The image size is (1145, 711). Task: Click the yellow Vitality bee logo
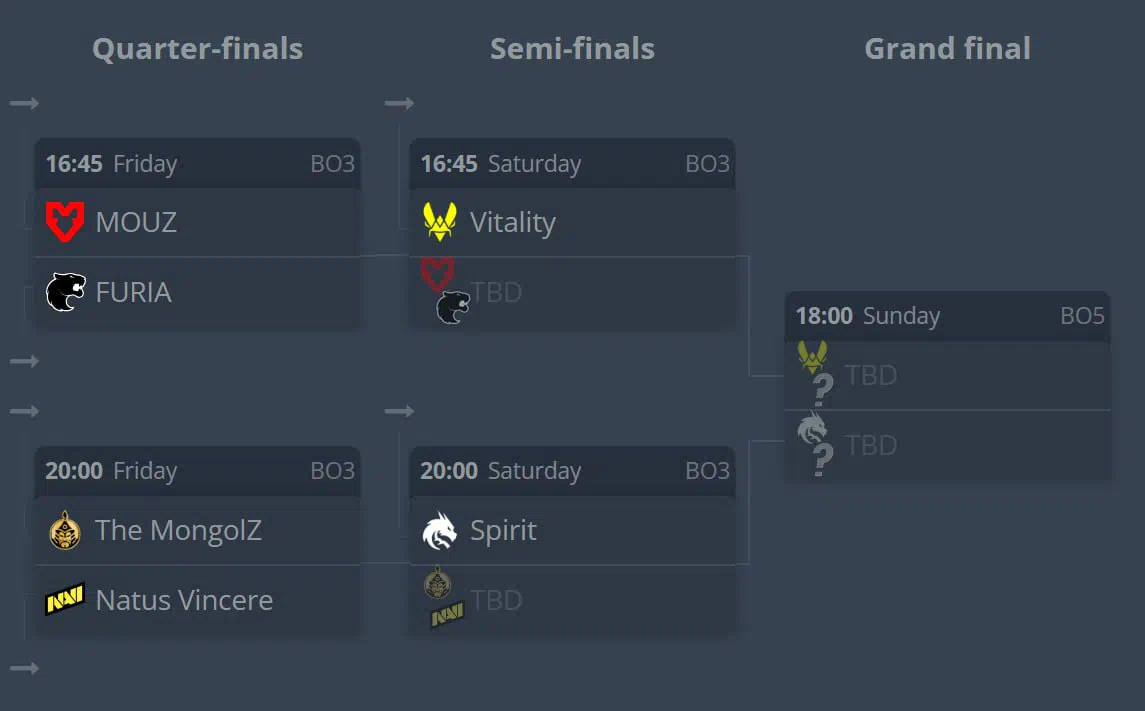point(440,222)
